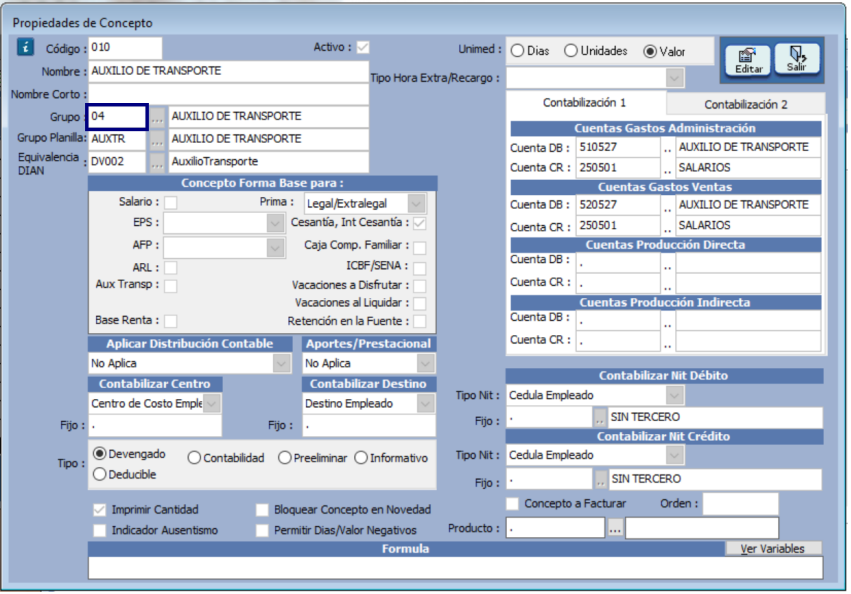Check Permitir Dias/Valor Negativos
This screenshot has height=594, width=851.
tap(262, 530)
